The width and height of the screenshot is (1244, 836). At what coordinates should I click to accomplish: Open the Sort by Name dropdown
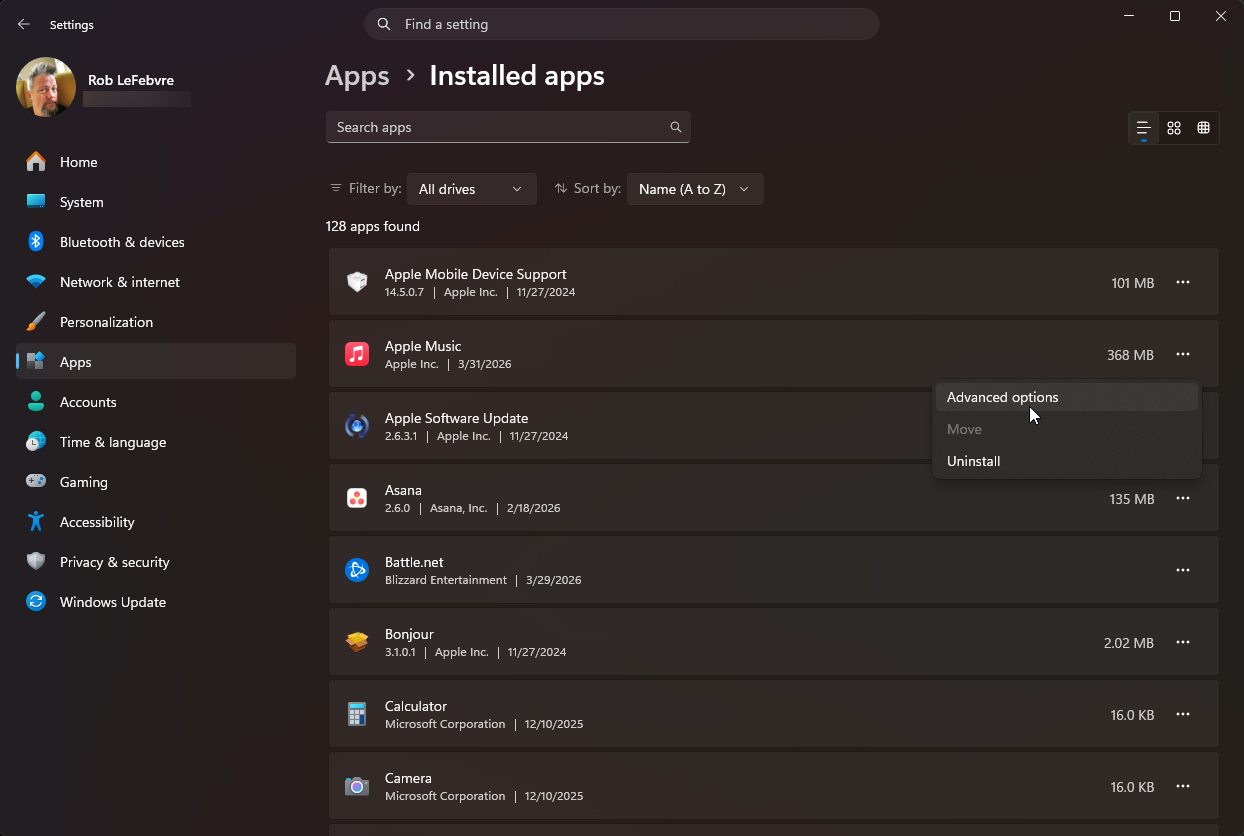click(x=695, y=189)
